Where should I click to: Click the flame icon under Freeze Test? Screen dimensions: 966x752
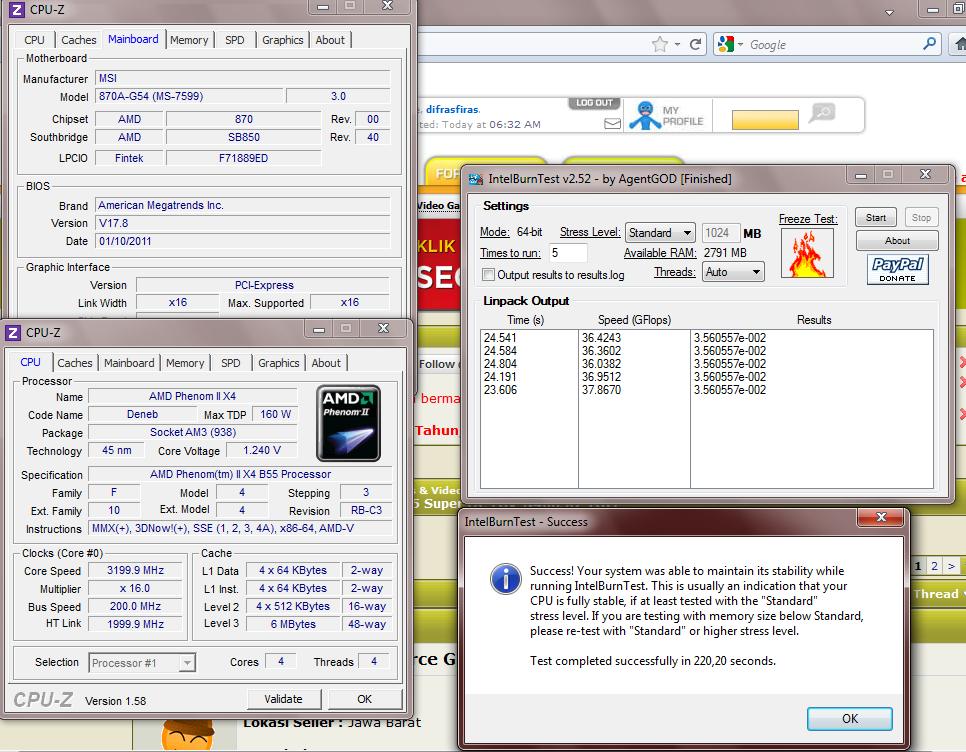point(807,253)
